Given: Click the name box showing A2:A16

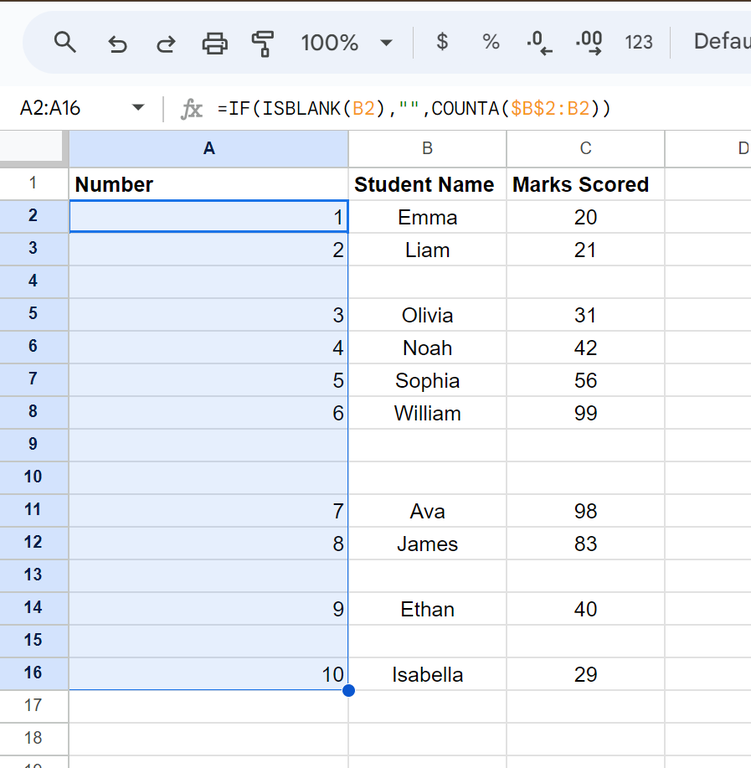Looking at the screenshot, I should pyautogui.click(x=60, y=109).
